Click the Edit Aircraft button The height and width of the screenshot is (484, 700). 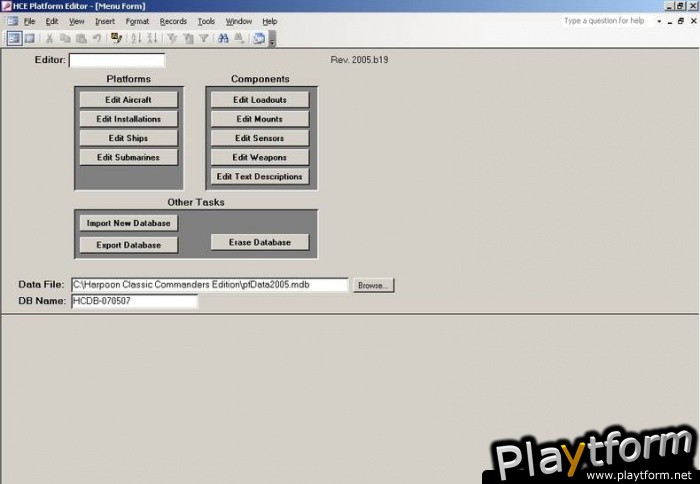click(129, 100)
